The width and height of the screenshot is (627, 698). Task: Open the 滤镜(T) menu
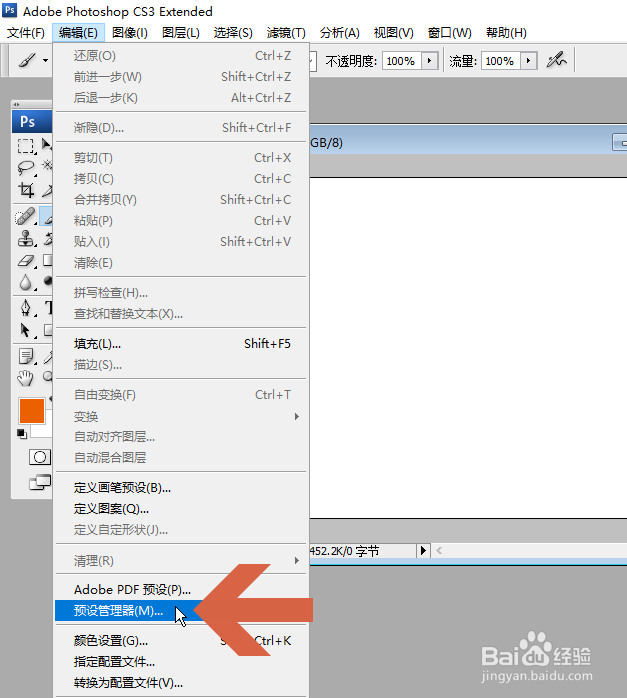point(286,32)
